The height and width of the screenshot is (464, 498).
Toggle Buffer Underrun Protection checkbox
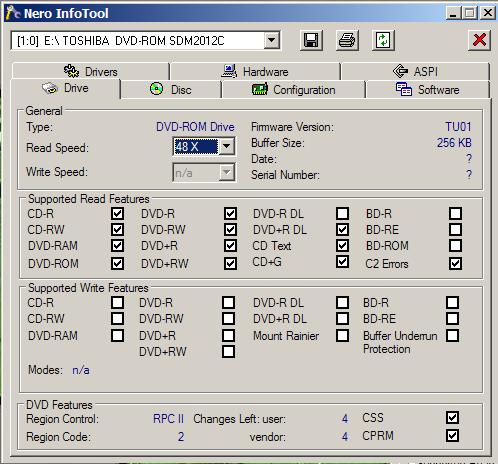point(452,335)
